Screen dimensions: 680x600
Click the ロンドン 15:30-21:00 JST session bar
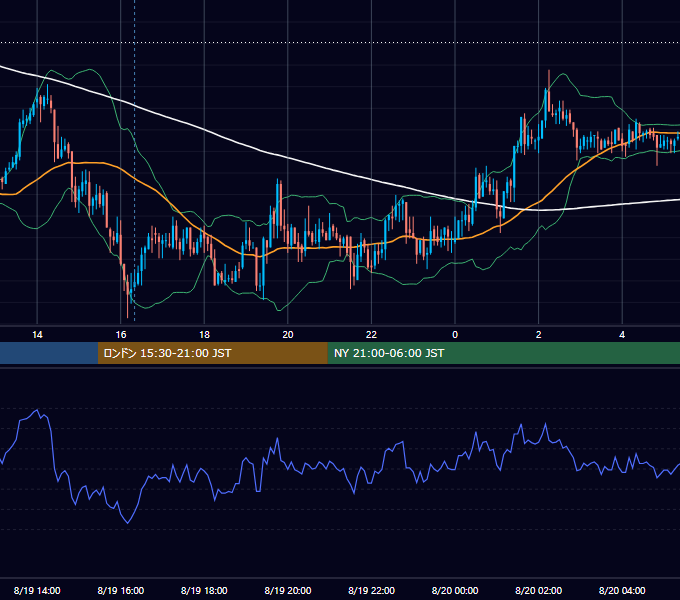(212, 353)
